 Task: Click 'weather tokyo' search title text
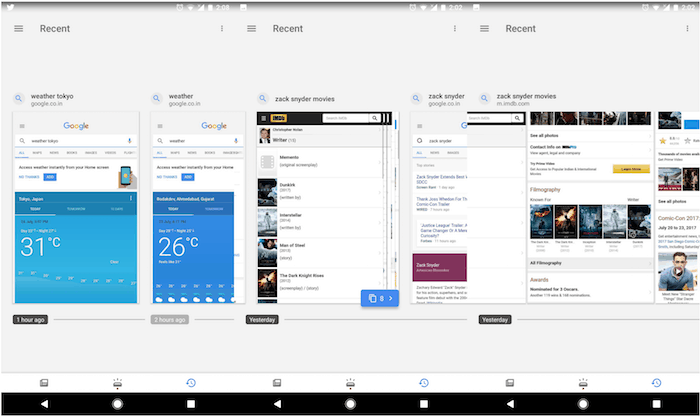52,96
